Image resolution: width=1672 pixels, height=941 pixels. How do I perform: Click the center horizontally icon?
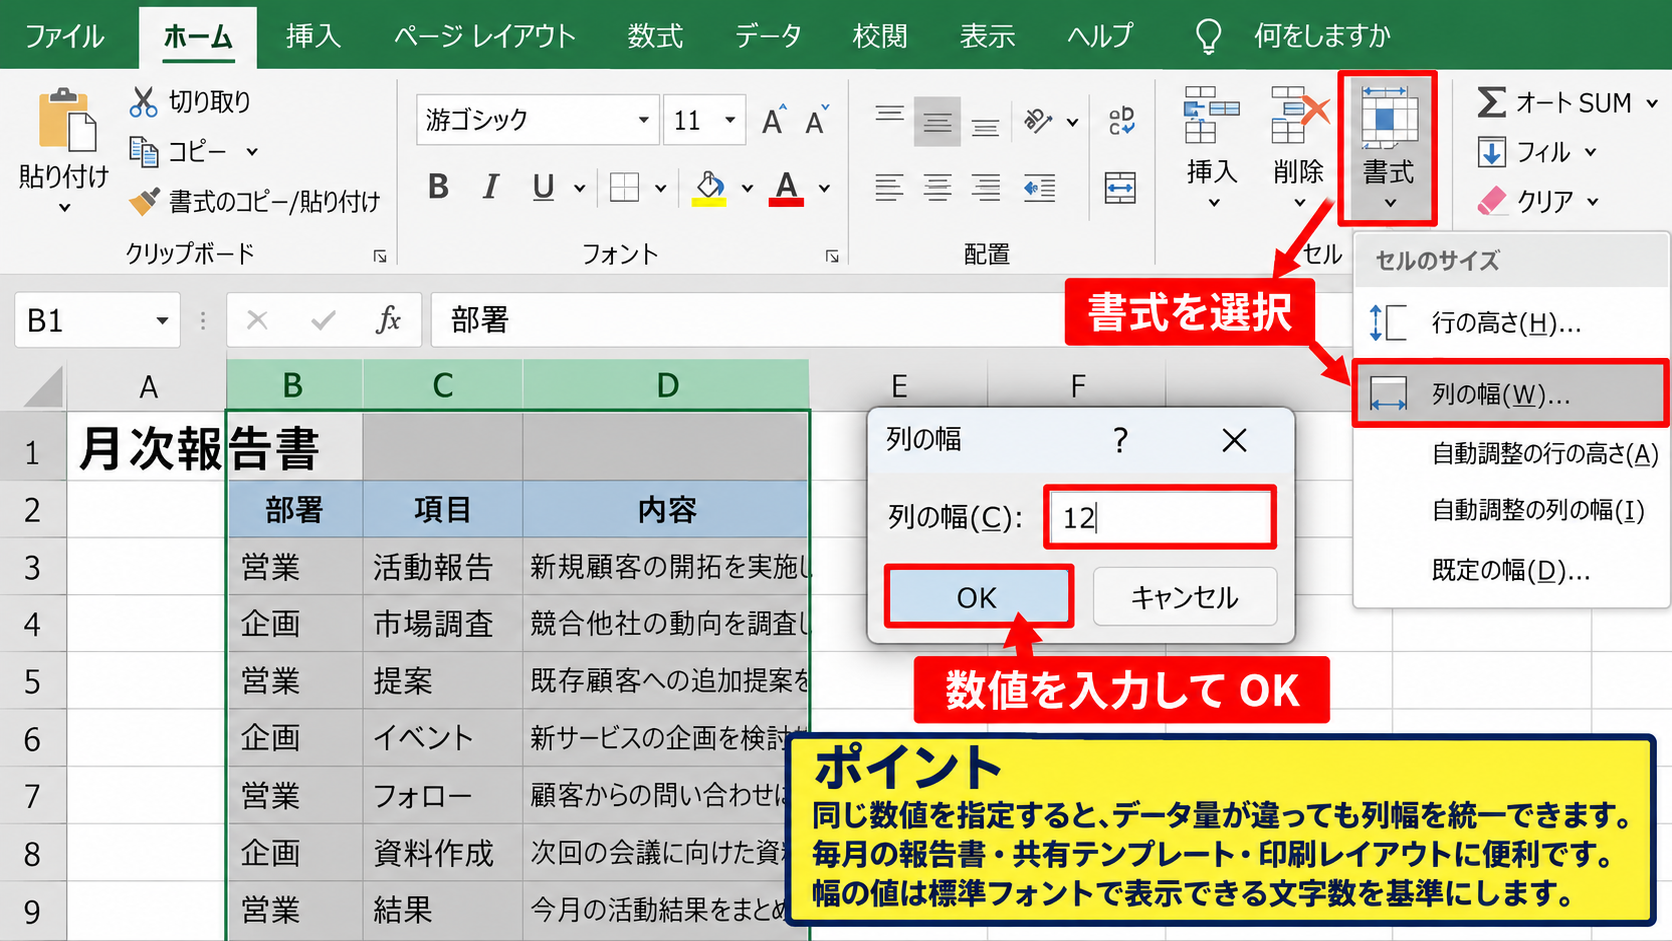pos(937,187)
